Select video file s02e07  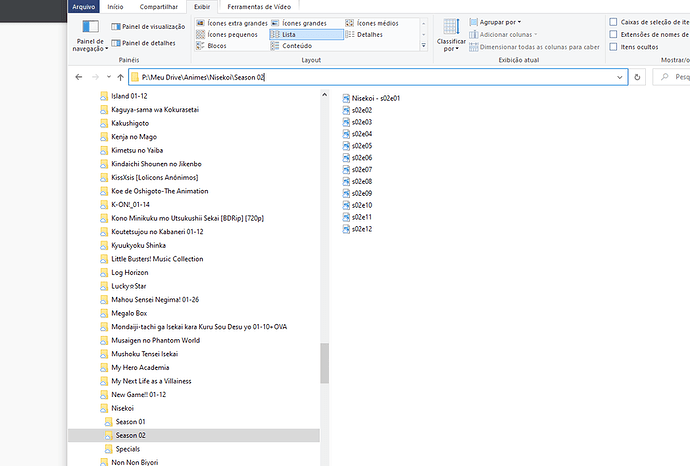(357, 170)
